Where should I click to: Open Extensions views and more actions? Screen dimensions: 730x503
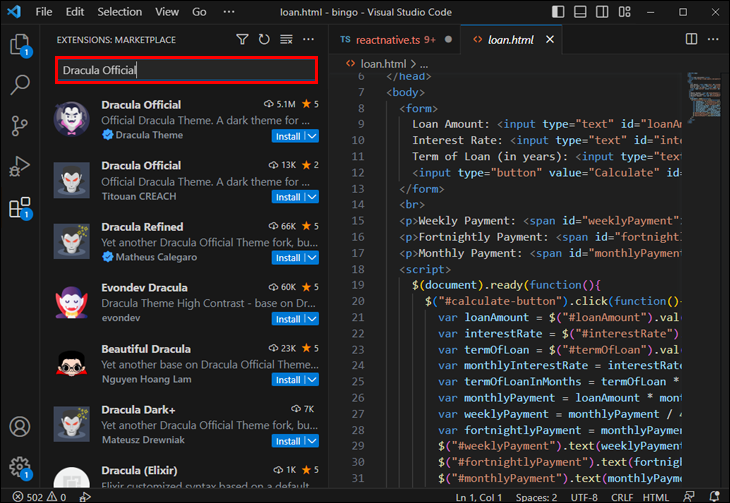coord(308,40)
